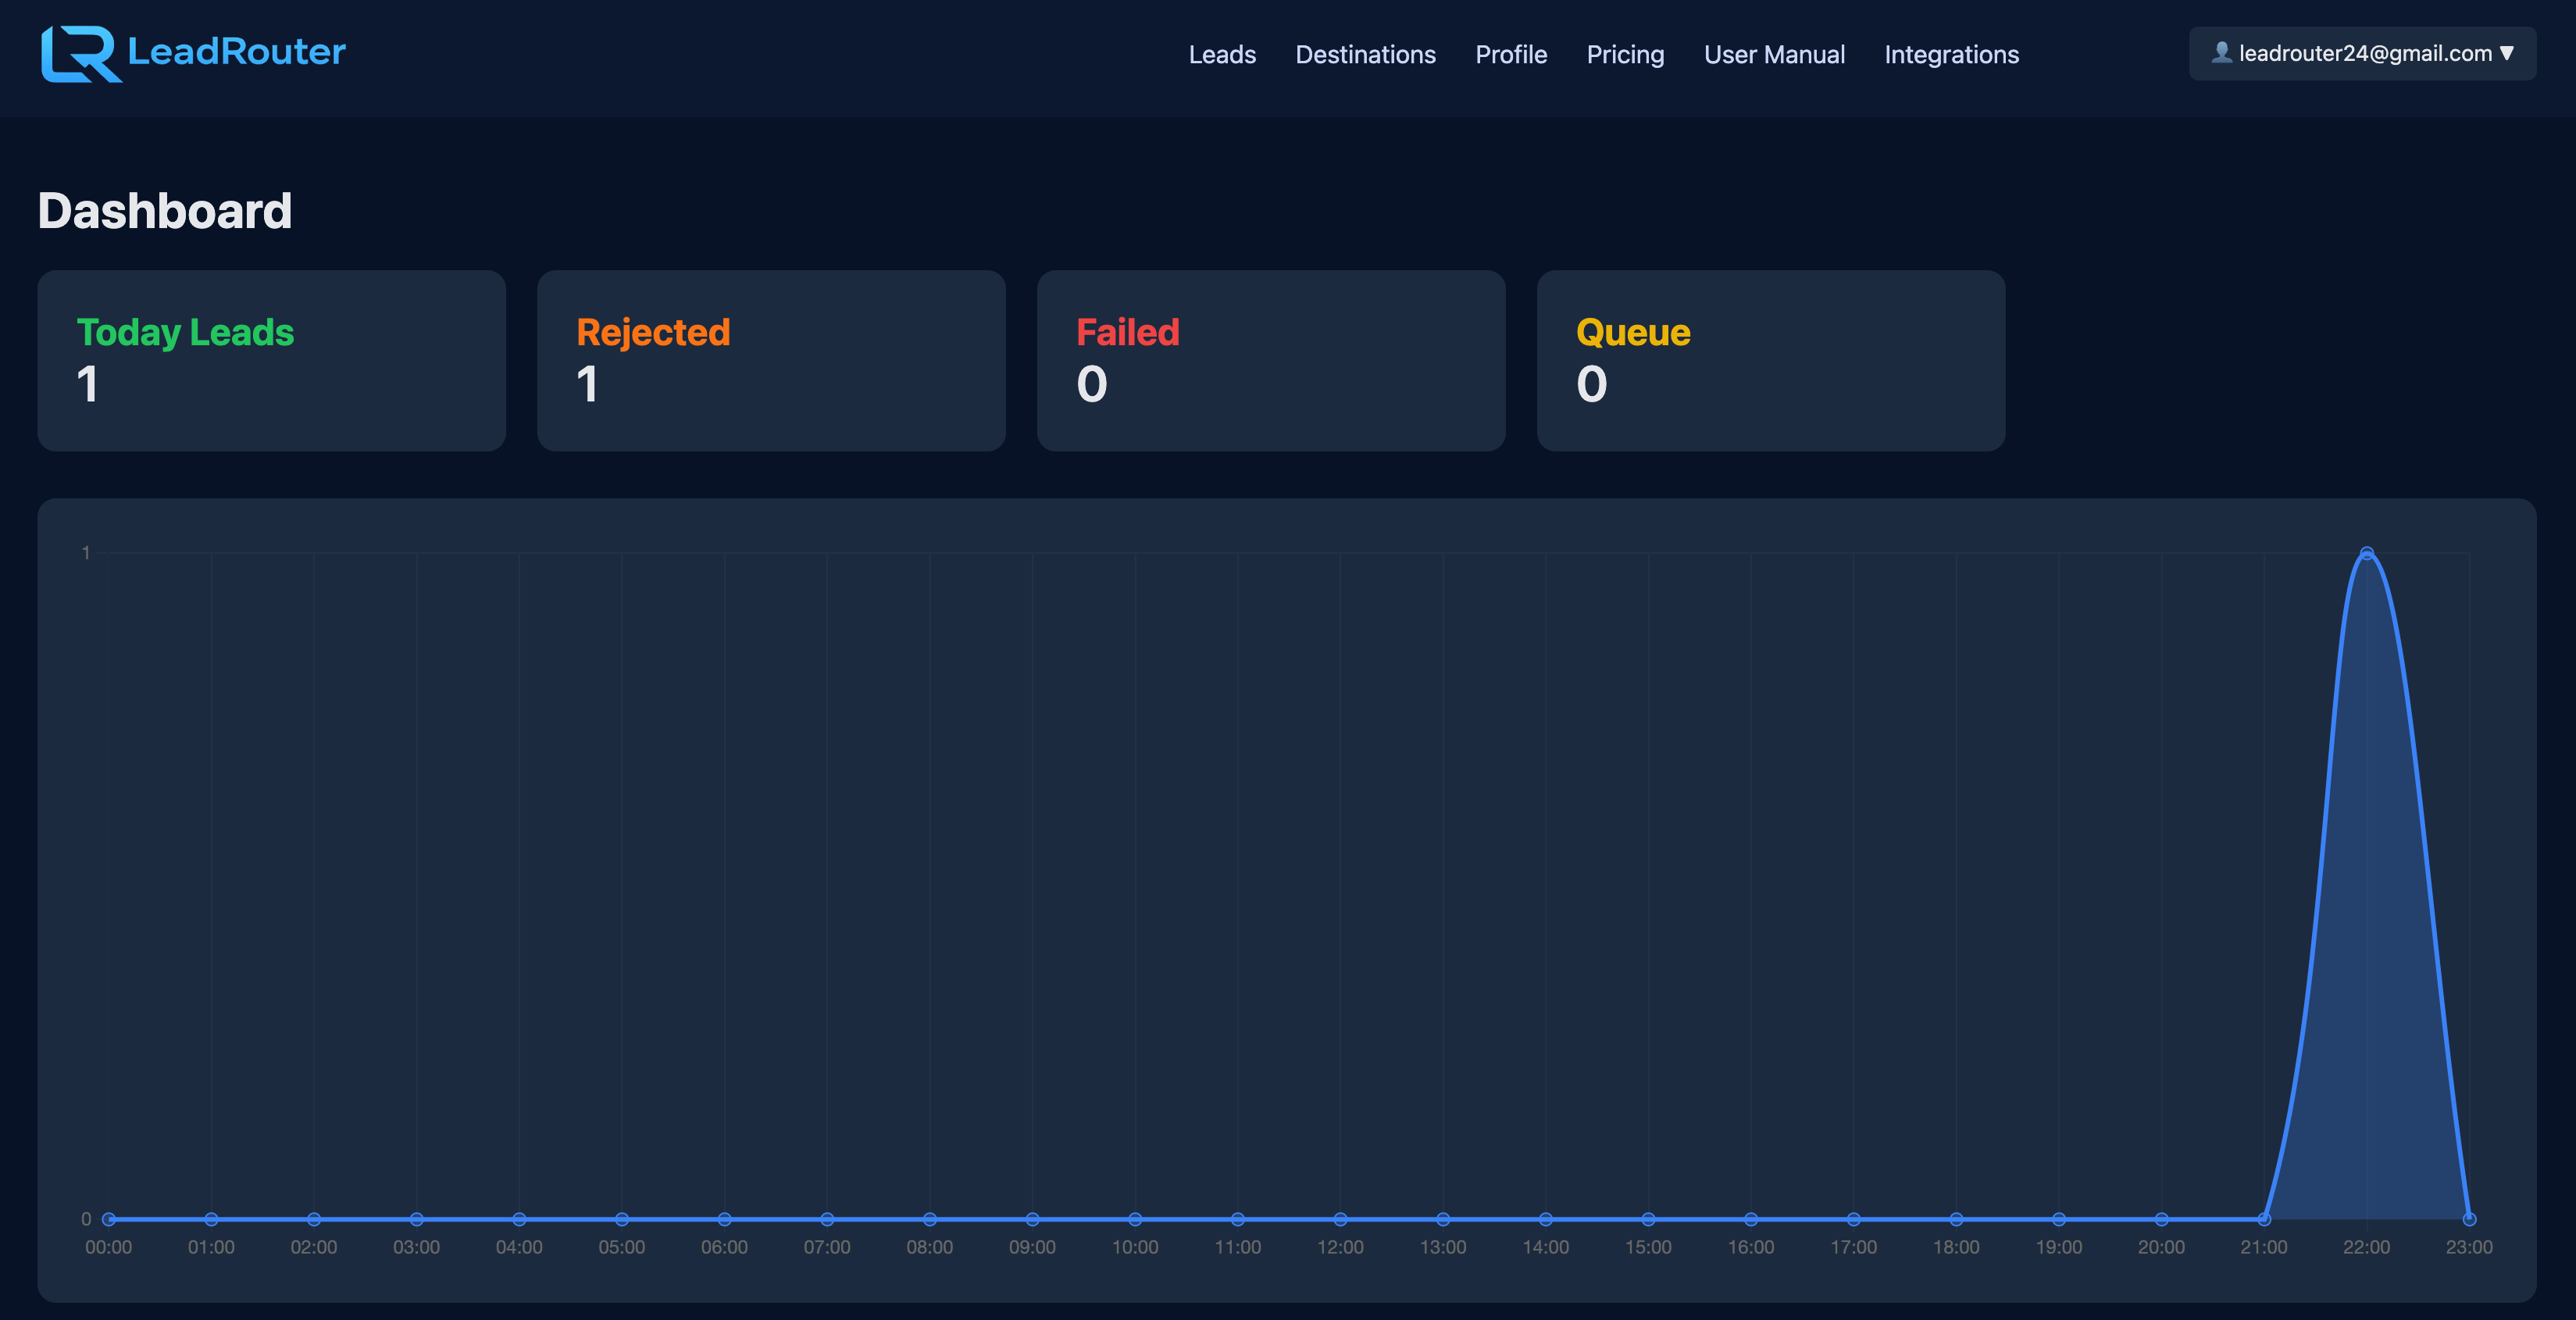Screen dimensions: 2576x1320
Task: Open the Profile menu item
Action: tap(1511, 54)
